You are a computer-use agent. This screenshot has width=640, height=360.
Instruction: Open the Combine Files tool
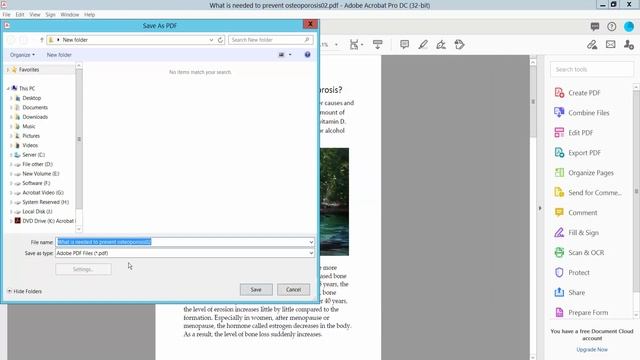pos(581,113)
